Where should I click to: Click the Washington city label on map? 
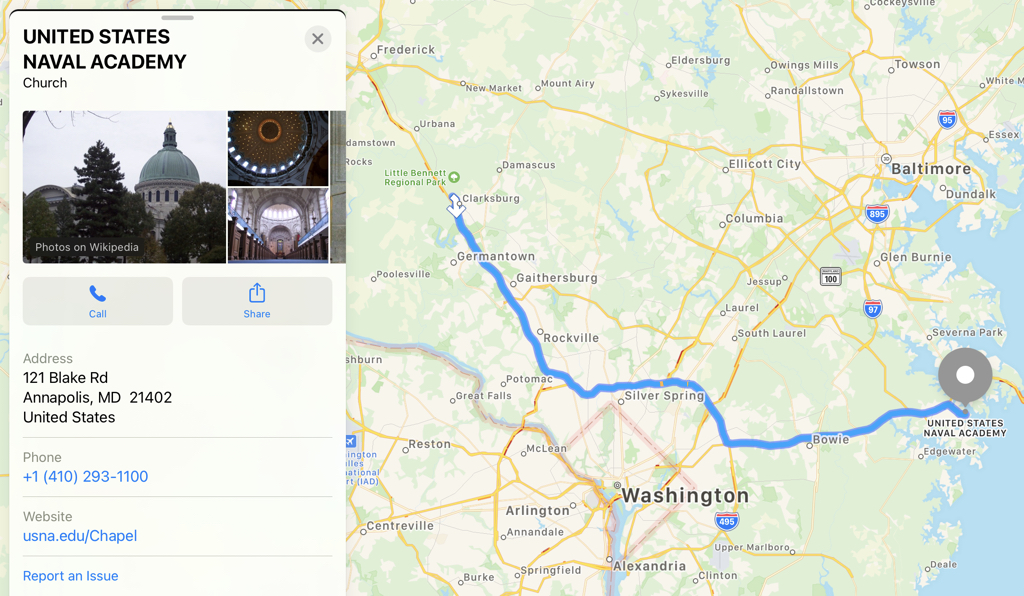click(684, 495)
